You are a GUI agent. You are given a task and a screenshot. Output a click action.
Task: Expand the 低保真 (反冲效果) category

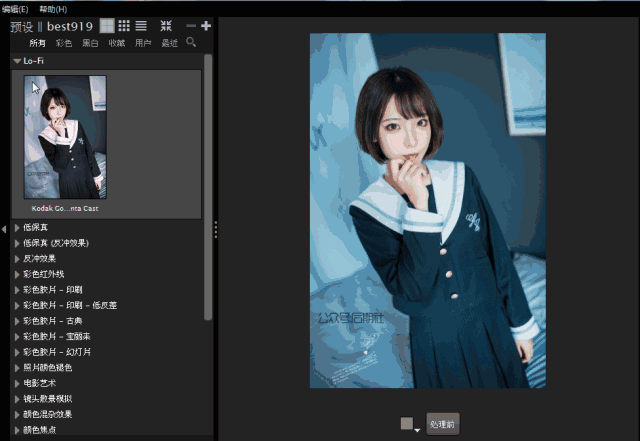click(17, 243)
